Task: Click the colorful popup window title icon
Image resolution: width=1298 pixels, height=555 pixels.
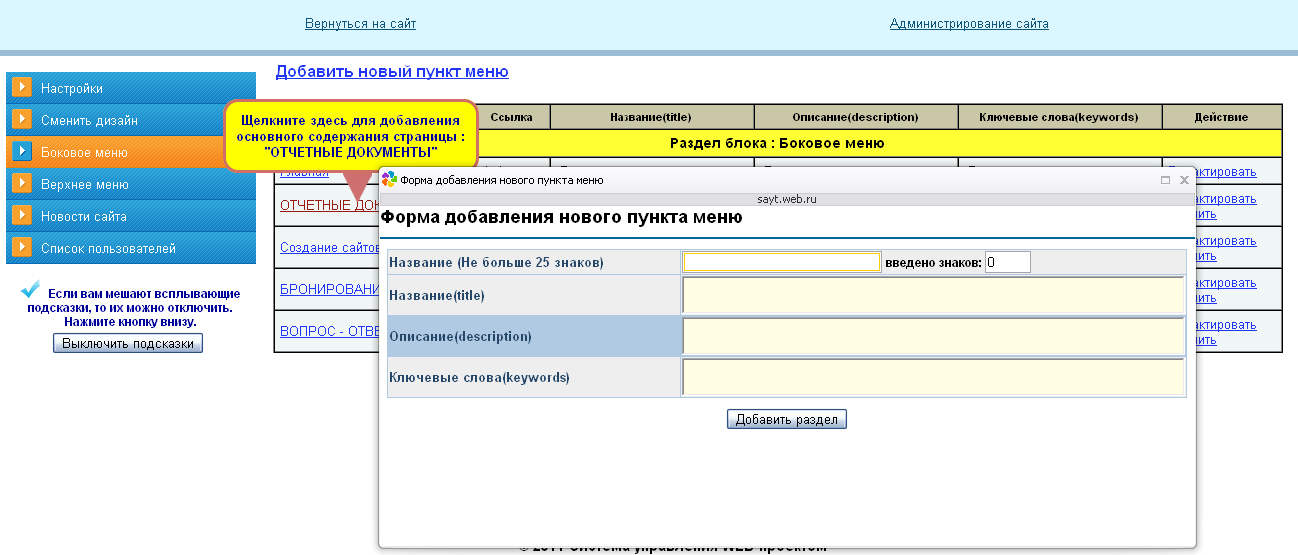Action: 389,180
